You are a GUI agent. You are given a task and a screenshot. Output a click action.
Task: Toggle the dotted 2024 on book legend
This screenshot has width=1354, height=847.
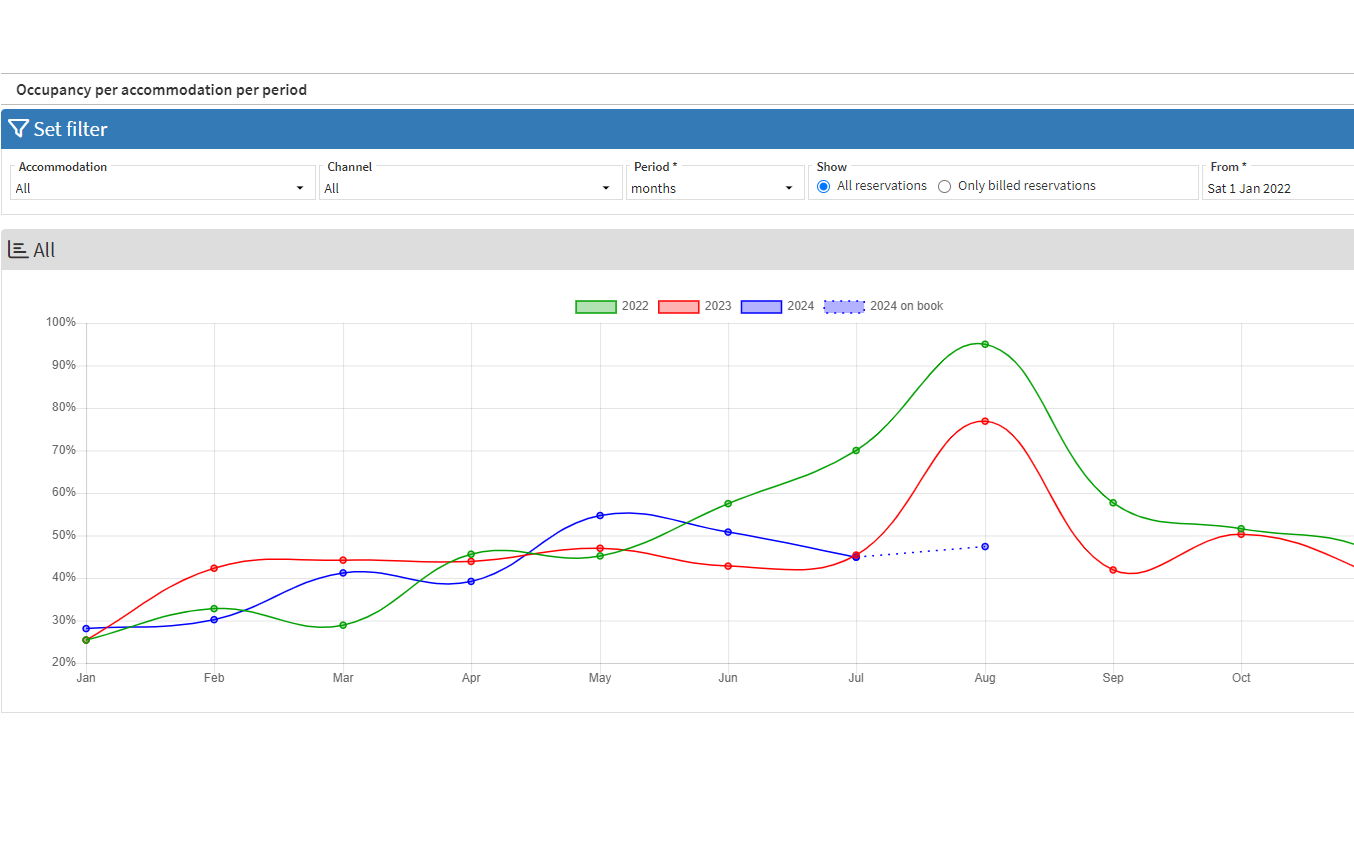coord(843,307)
